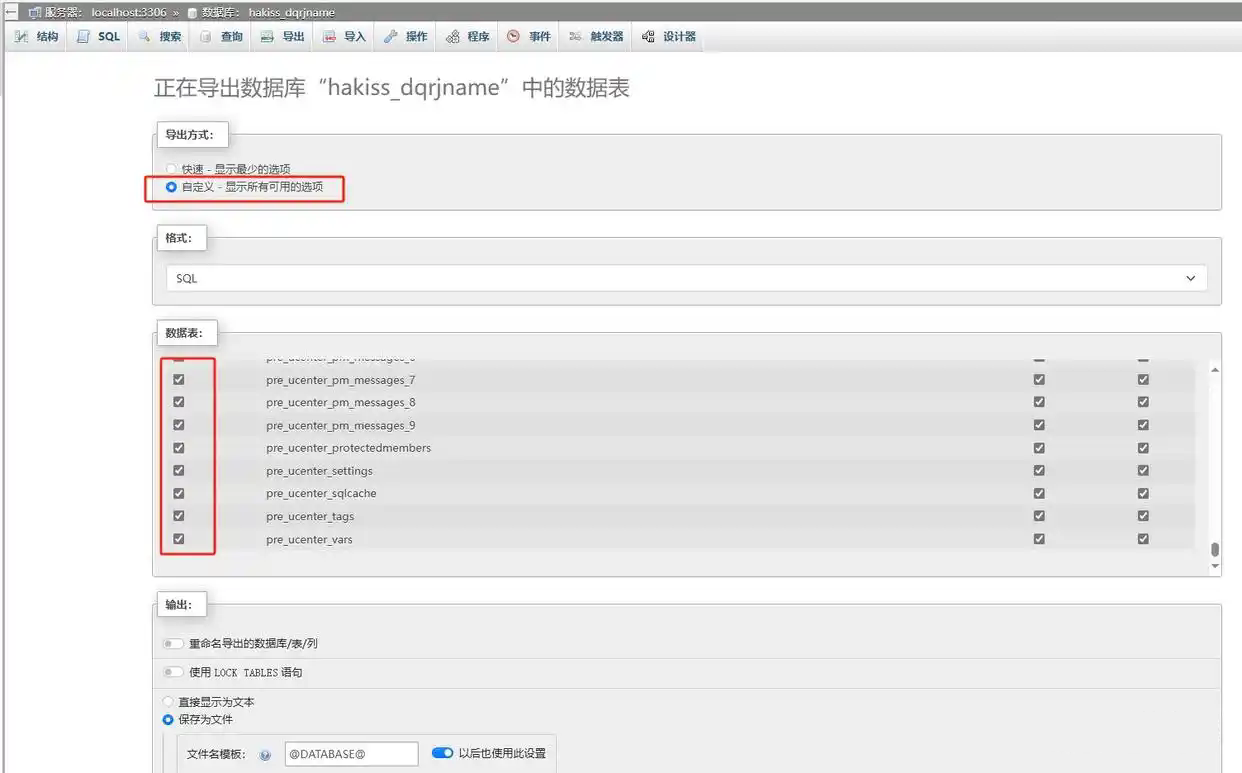Toggle 重命名导出的数据库/表/列 switch
Image resolution: width=1242 pixels, height=773 pixels.
coord(174,644)
